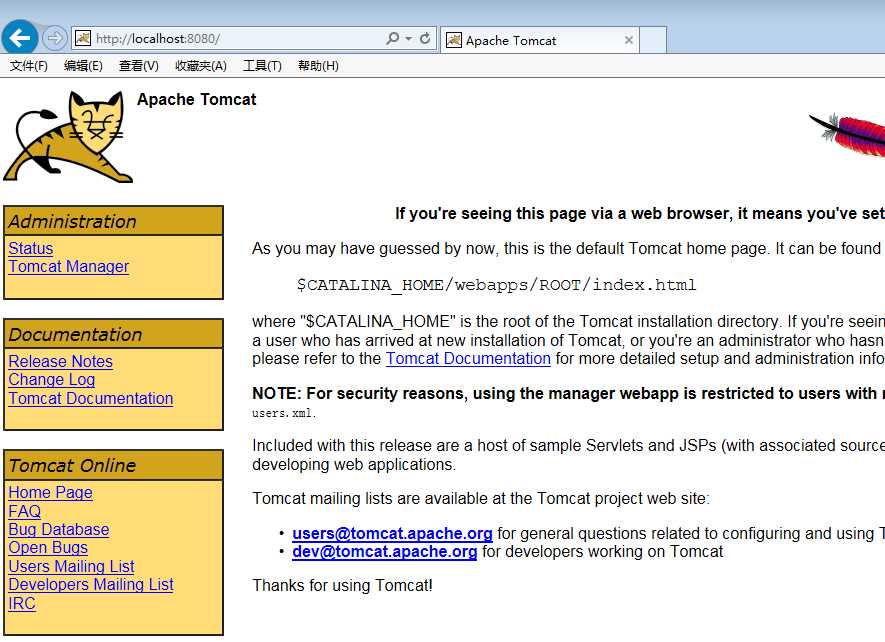Open the 查看(V) menu

pyautogui.click(x=139, y=66)
